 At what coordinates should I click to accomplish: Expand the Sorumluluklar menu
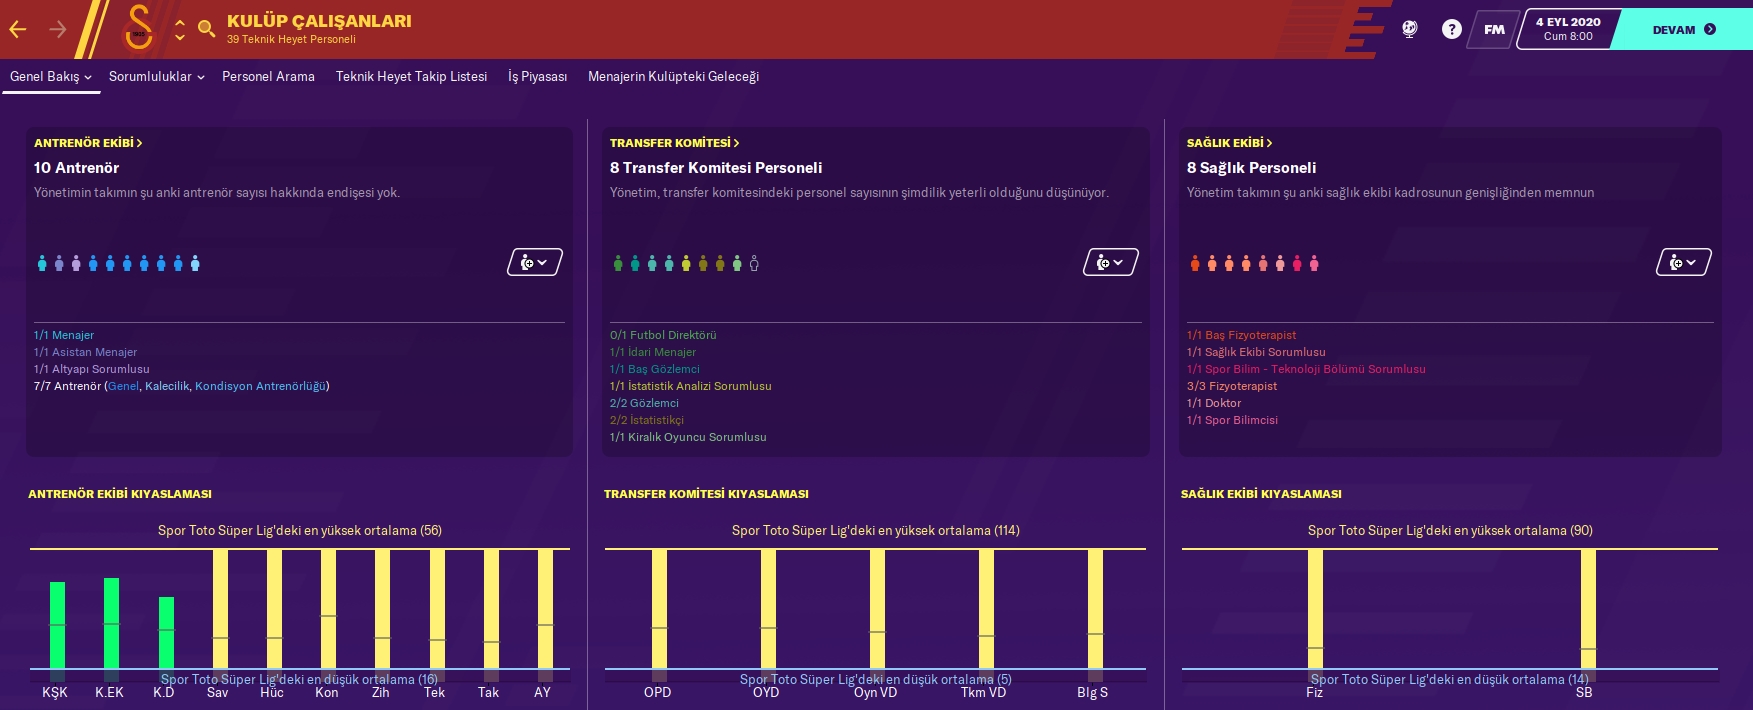click(x=156, y=77)
